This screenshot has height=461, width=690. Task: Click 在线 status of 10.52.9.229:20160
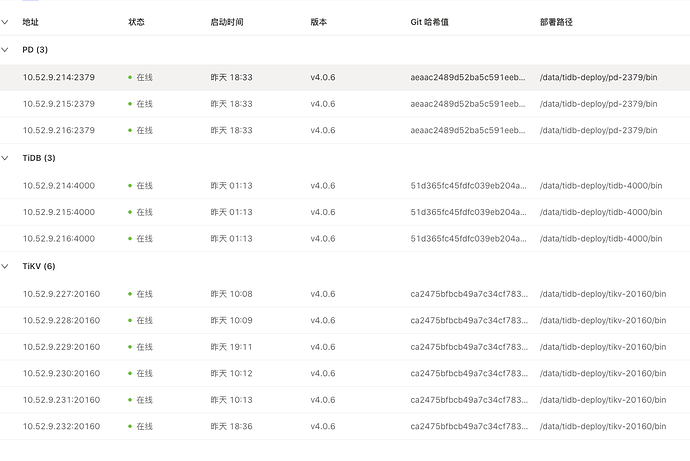coord(140,347)
